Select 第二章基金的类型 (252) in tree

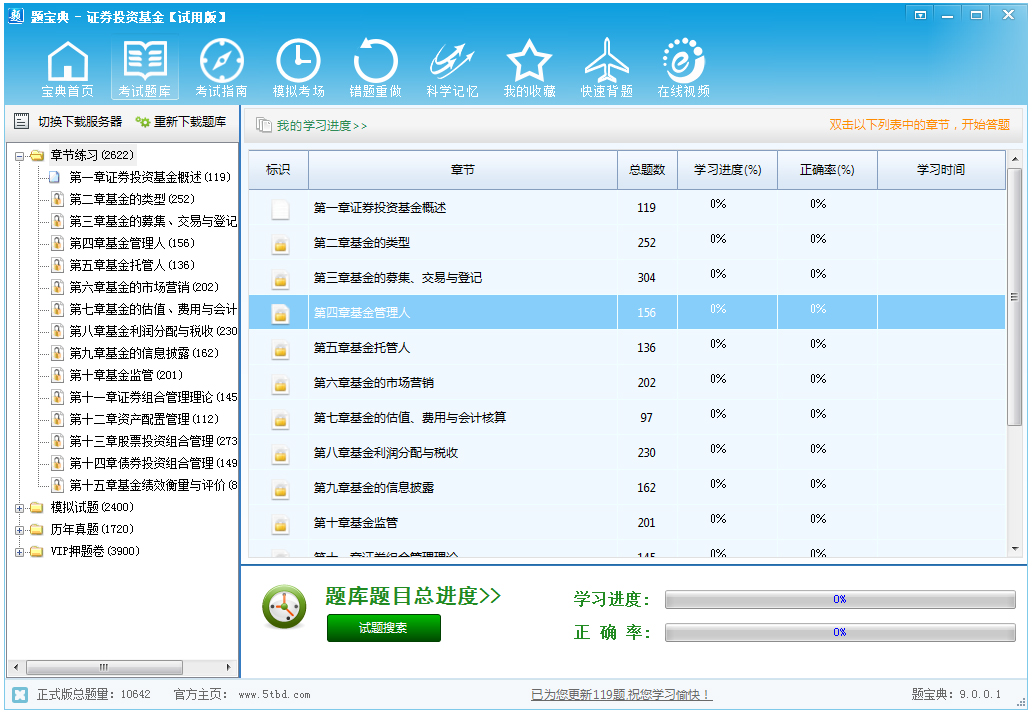click(132, 199)
